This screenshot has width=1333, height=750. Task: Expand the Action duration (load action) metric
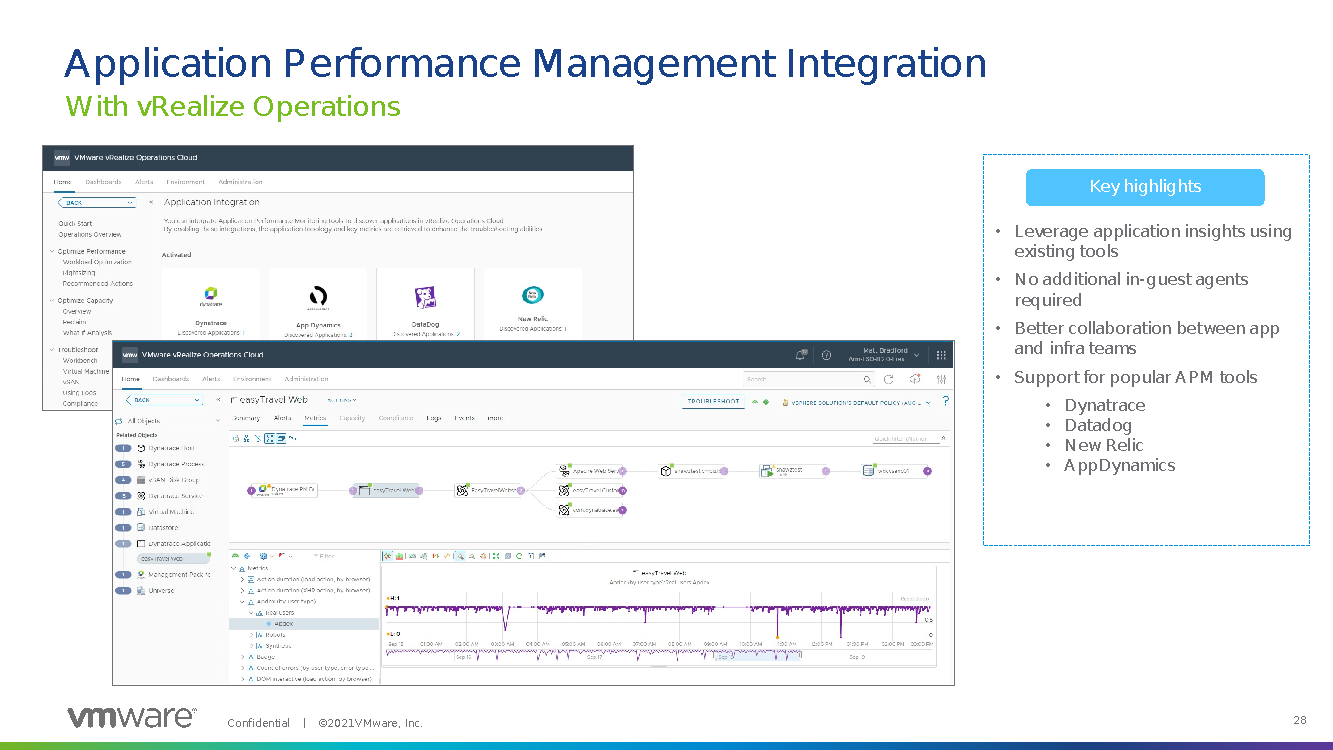coord(242,579)
